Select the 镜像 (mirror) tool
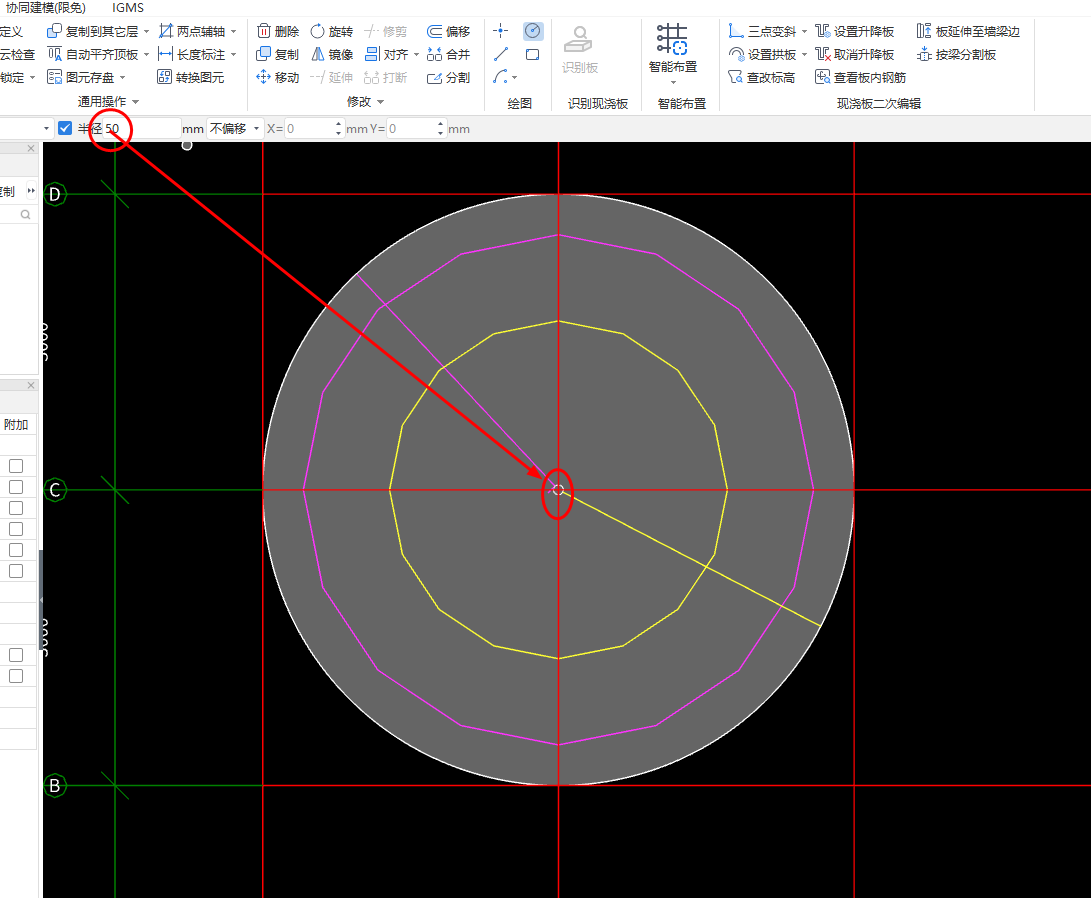Viewport: 1091px width, 898px height. pos(332,54)
